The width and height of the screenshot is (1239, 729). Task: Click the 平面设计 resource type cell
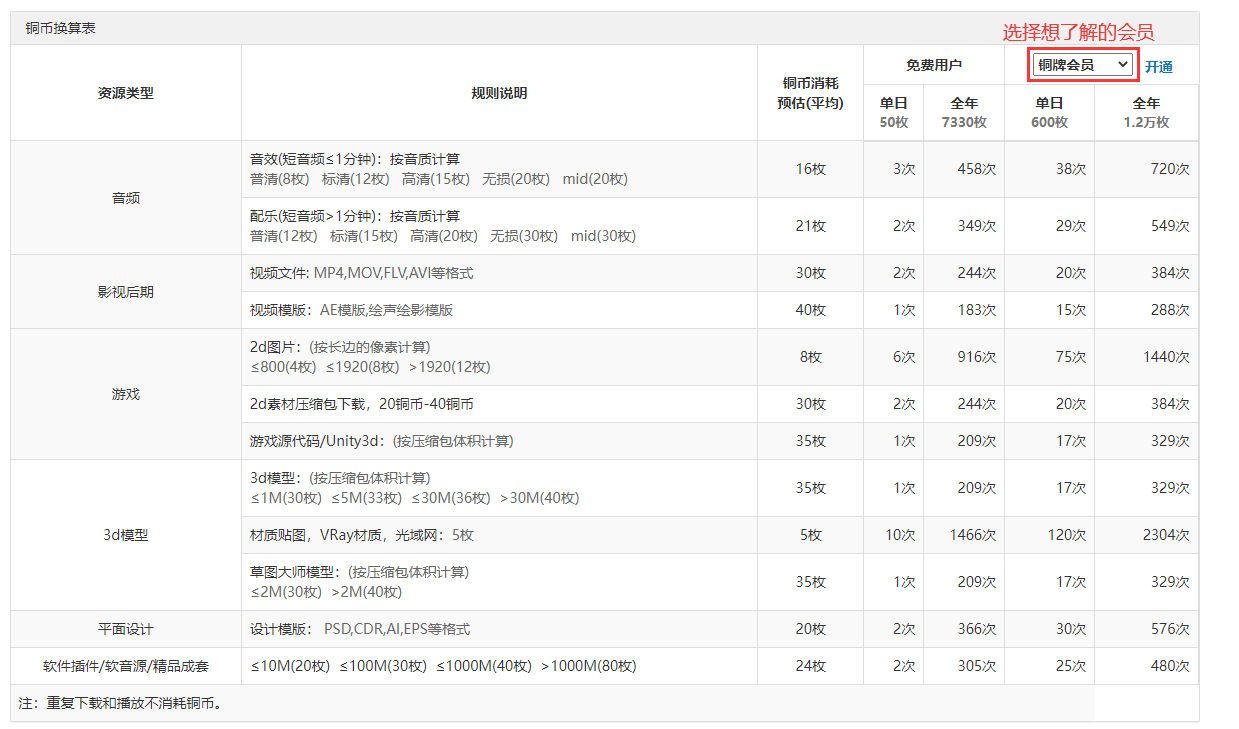coord(126,629)
